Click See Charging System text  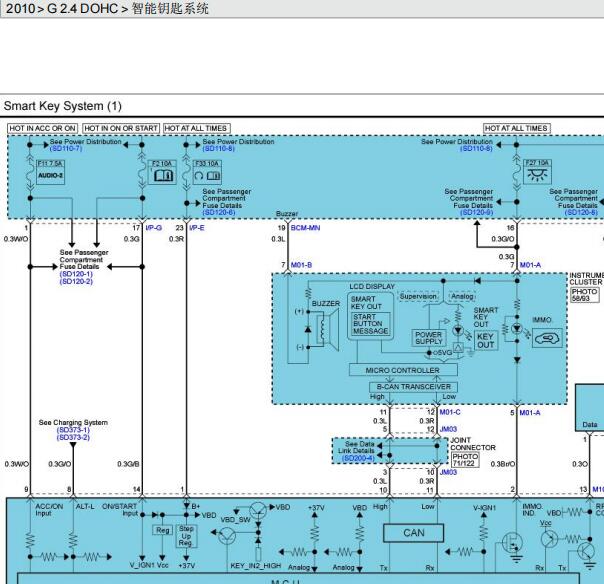(x=73, y=423)
